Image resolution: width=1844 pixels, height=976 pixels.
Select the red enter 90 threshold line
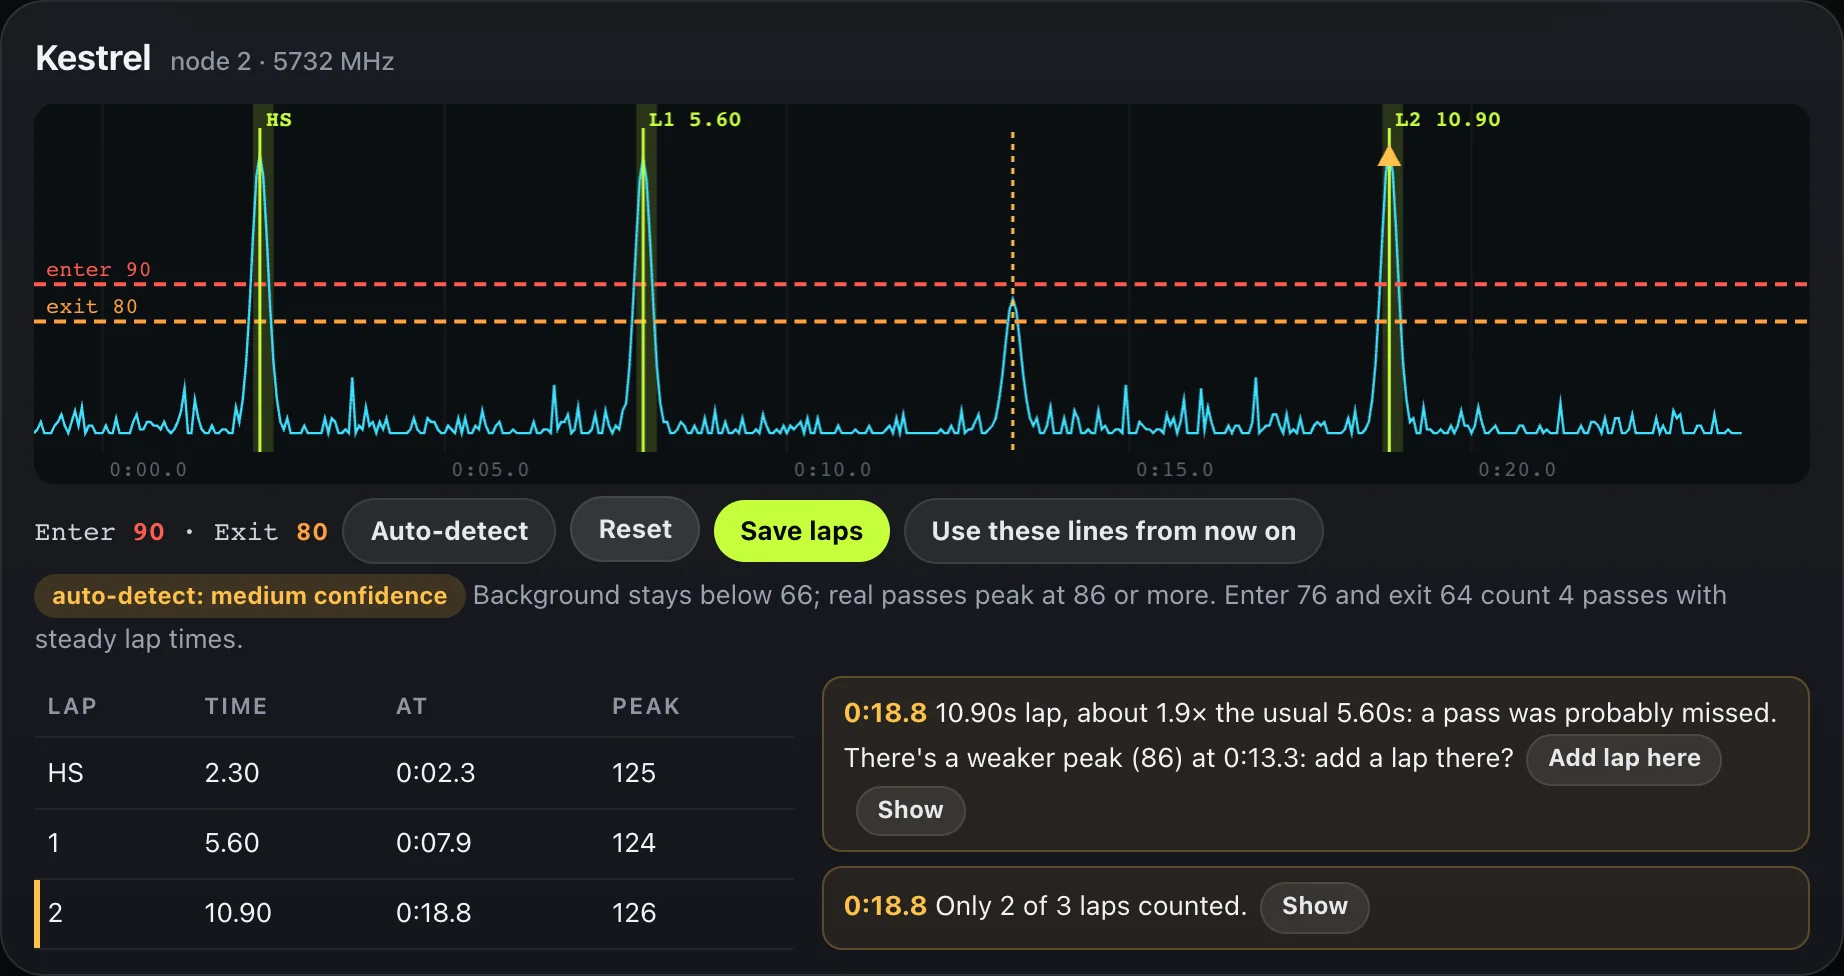tap(920, 284)
